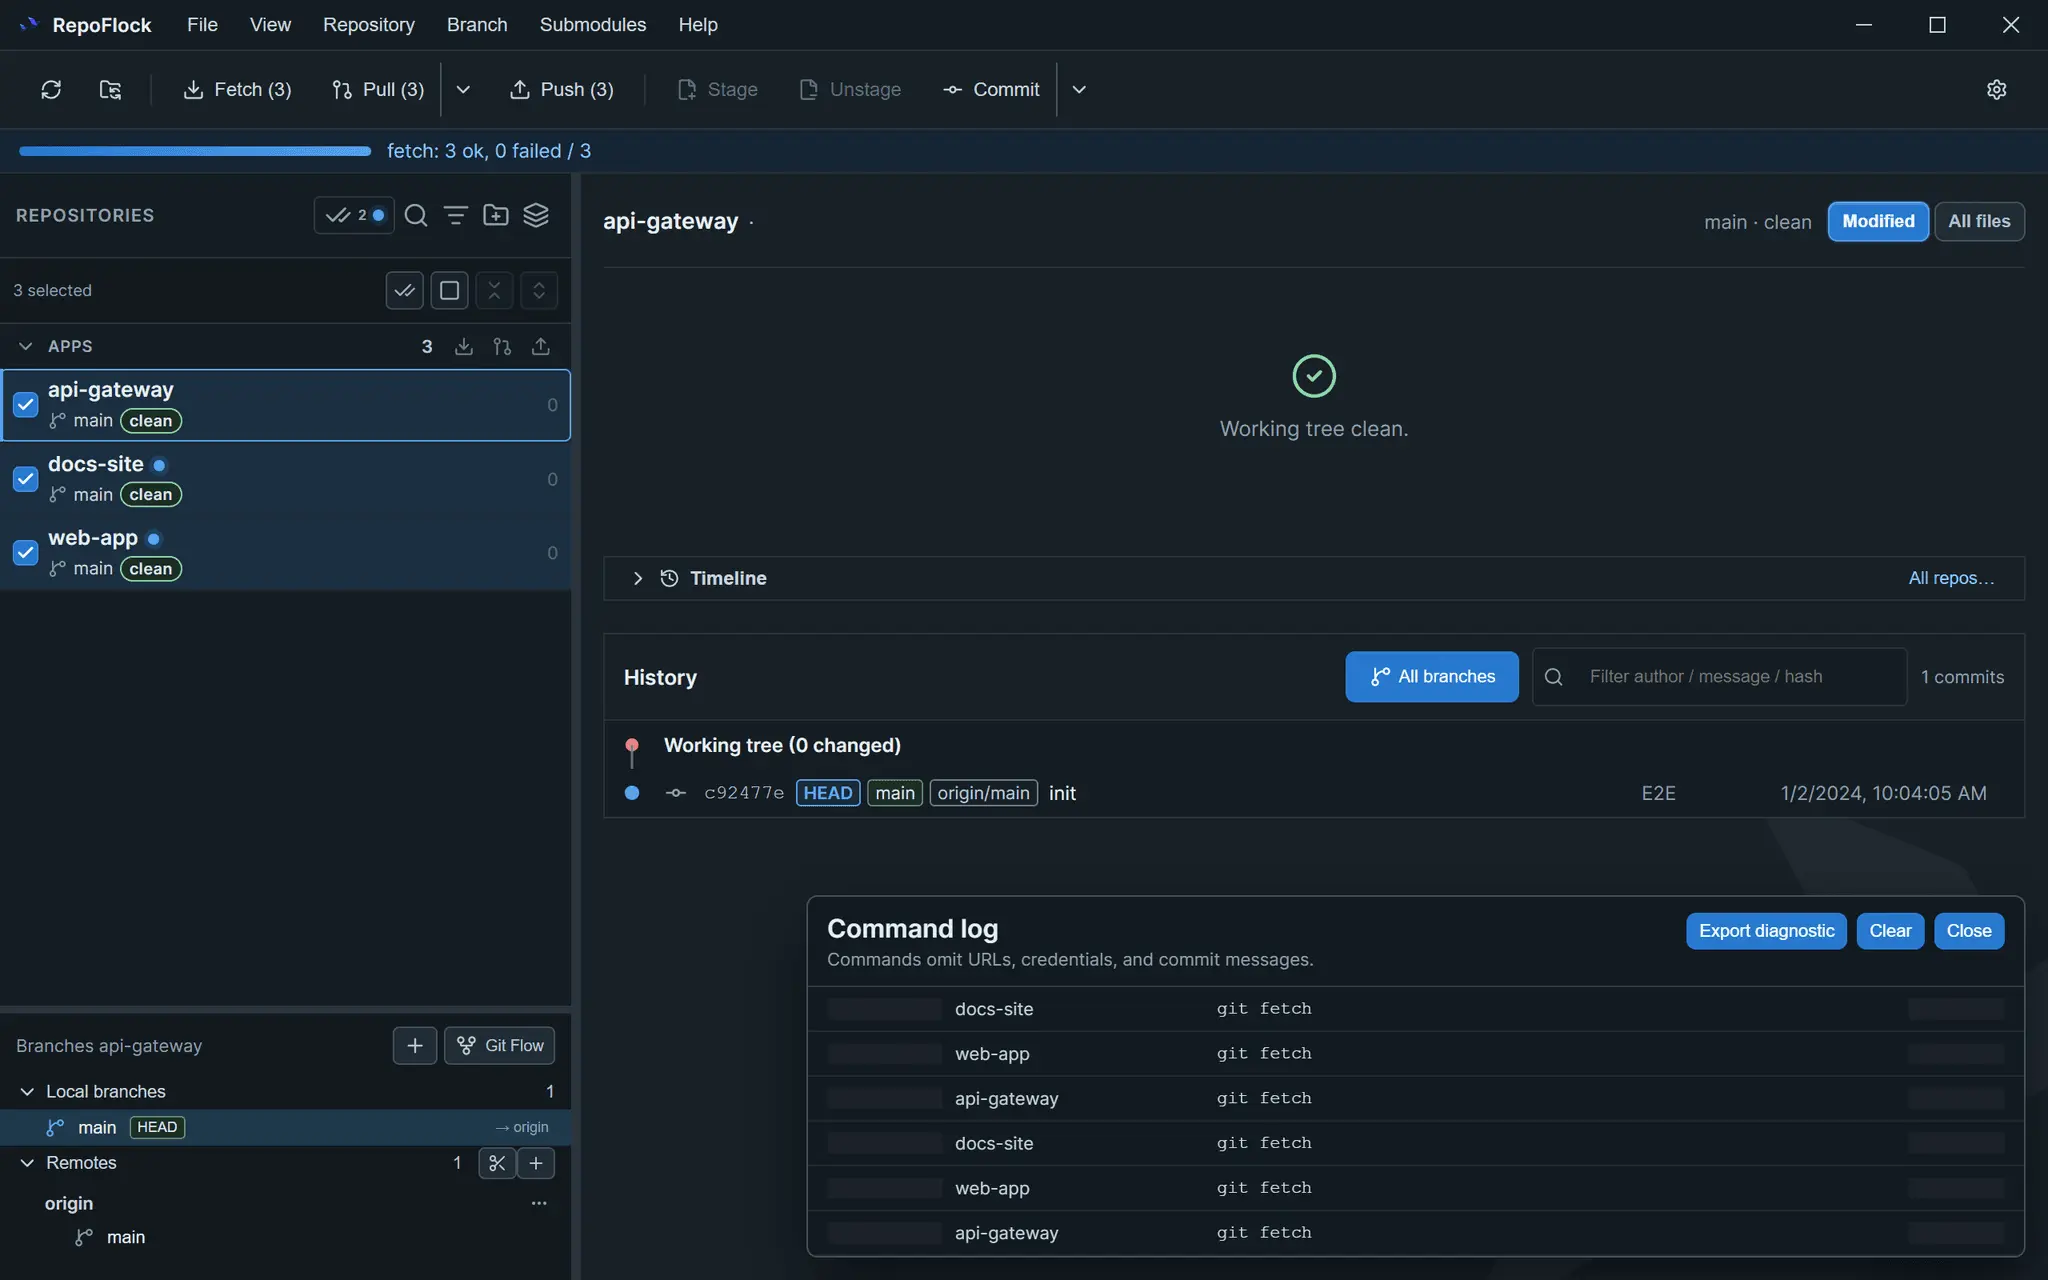
Task: Click the blue commit dot for c92477e
Action: coord(632,793)
